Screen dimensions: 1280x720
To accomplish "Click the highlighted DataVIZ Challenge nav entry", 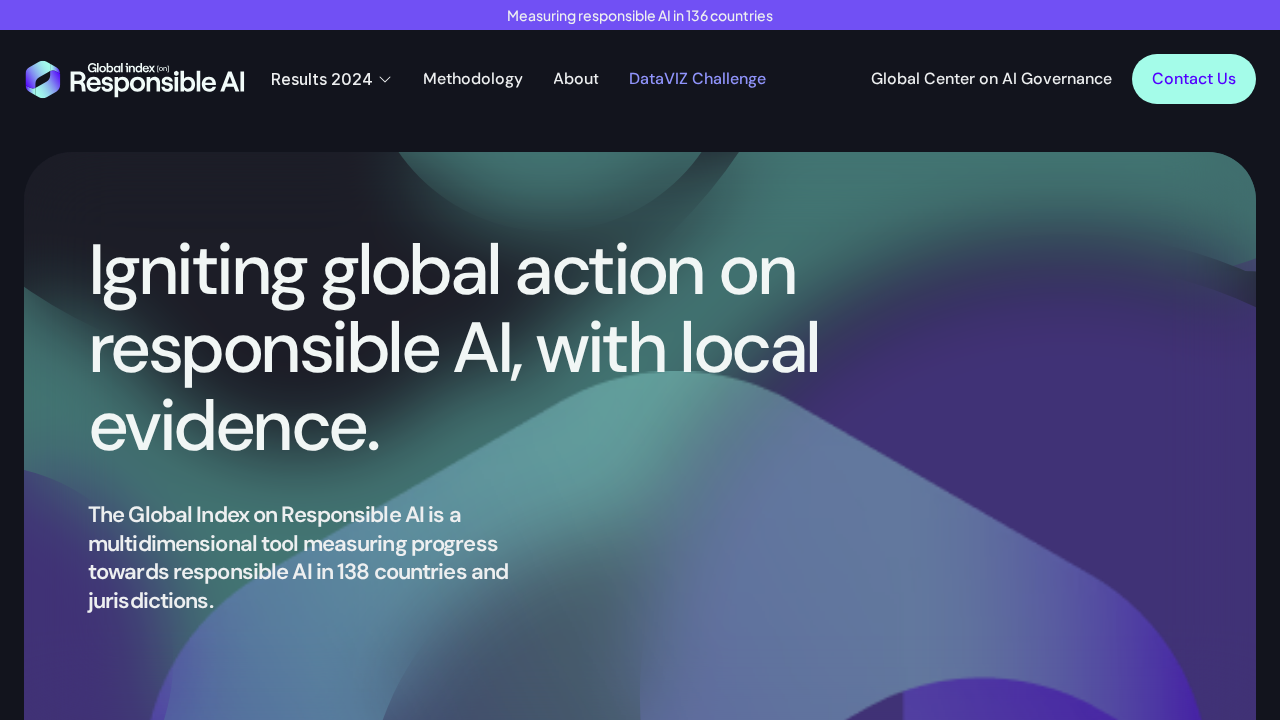I will point(697,77).
